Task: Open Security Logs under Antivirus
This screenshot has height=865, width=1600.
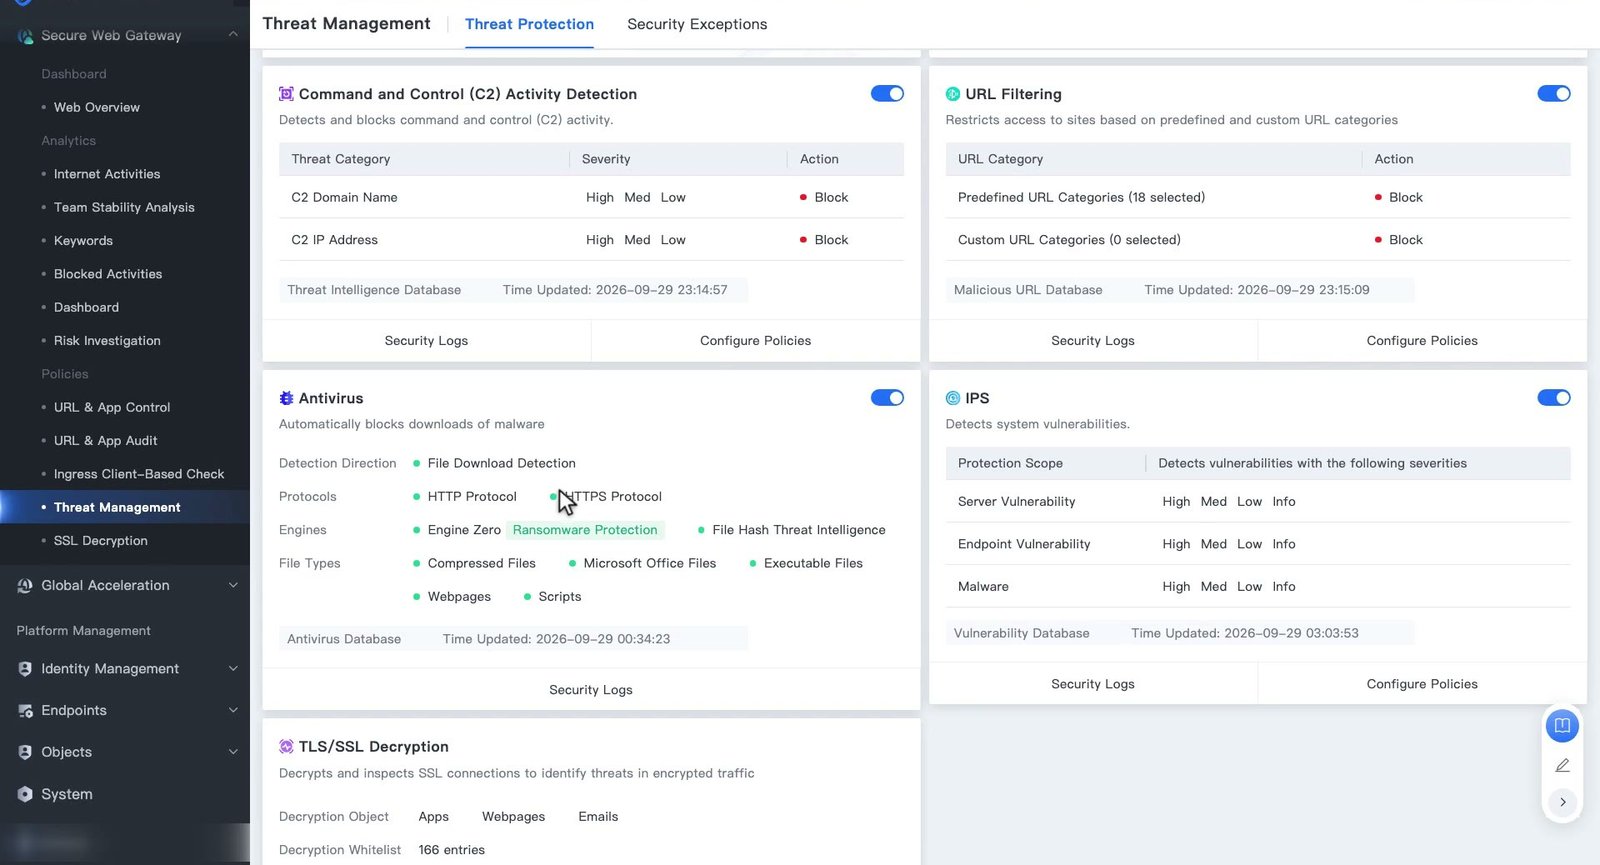Action: click(x=591, y=690)
